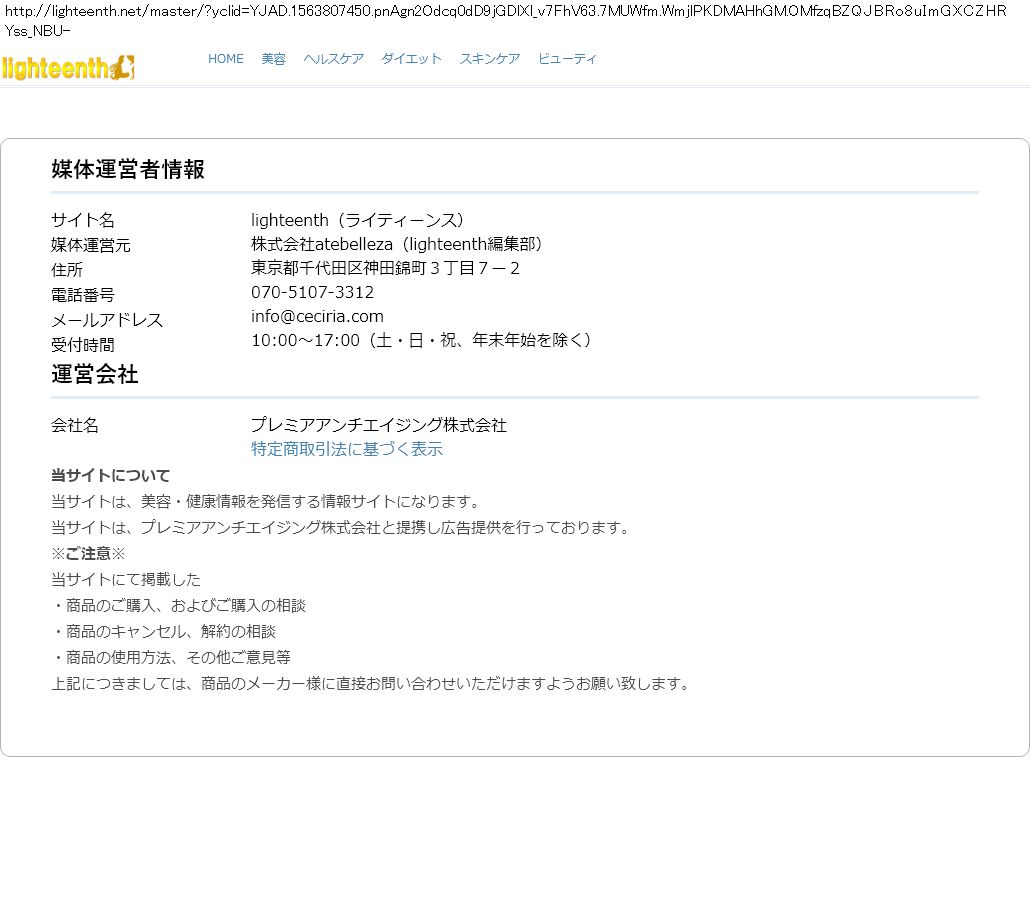Click the page URL text at top
This screenshot has height=914, width=1030.
pos(504,20)
